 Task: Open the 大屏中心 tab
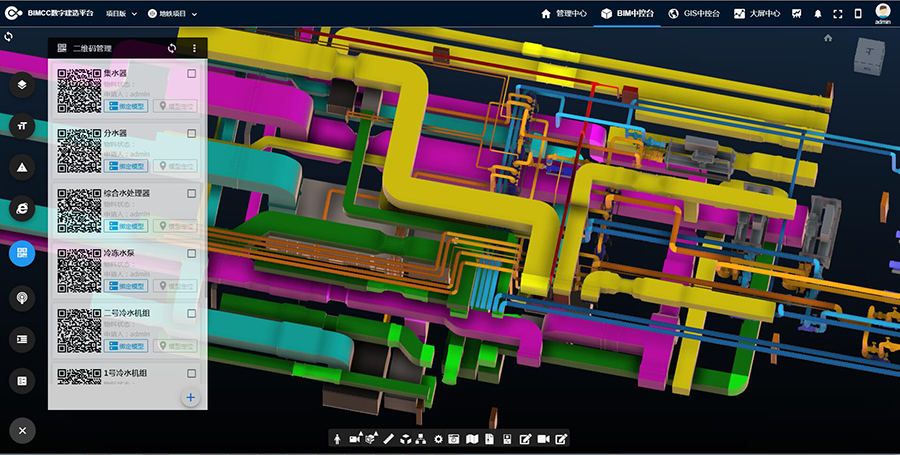click(757, 14)
